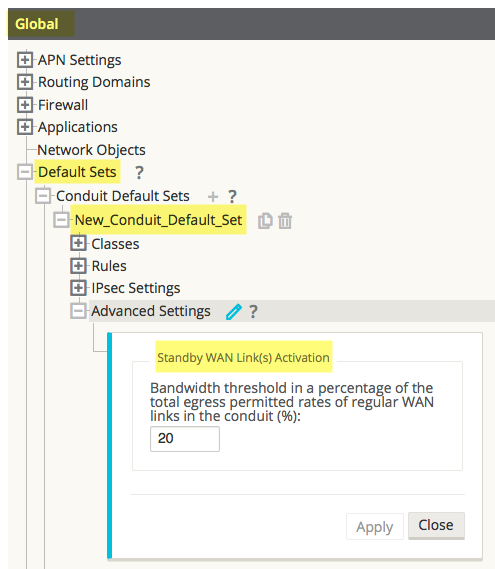Clone New_Conduit_Default_Set with copy icon
The width and height of the screenshot is (495, 569).
pyautogui.click(x=265, y=221)
